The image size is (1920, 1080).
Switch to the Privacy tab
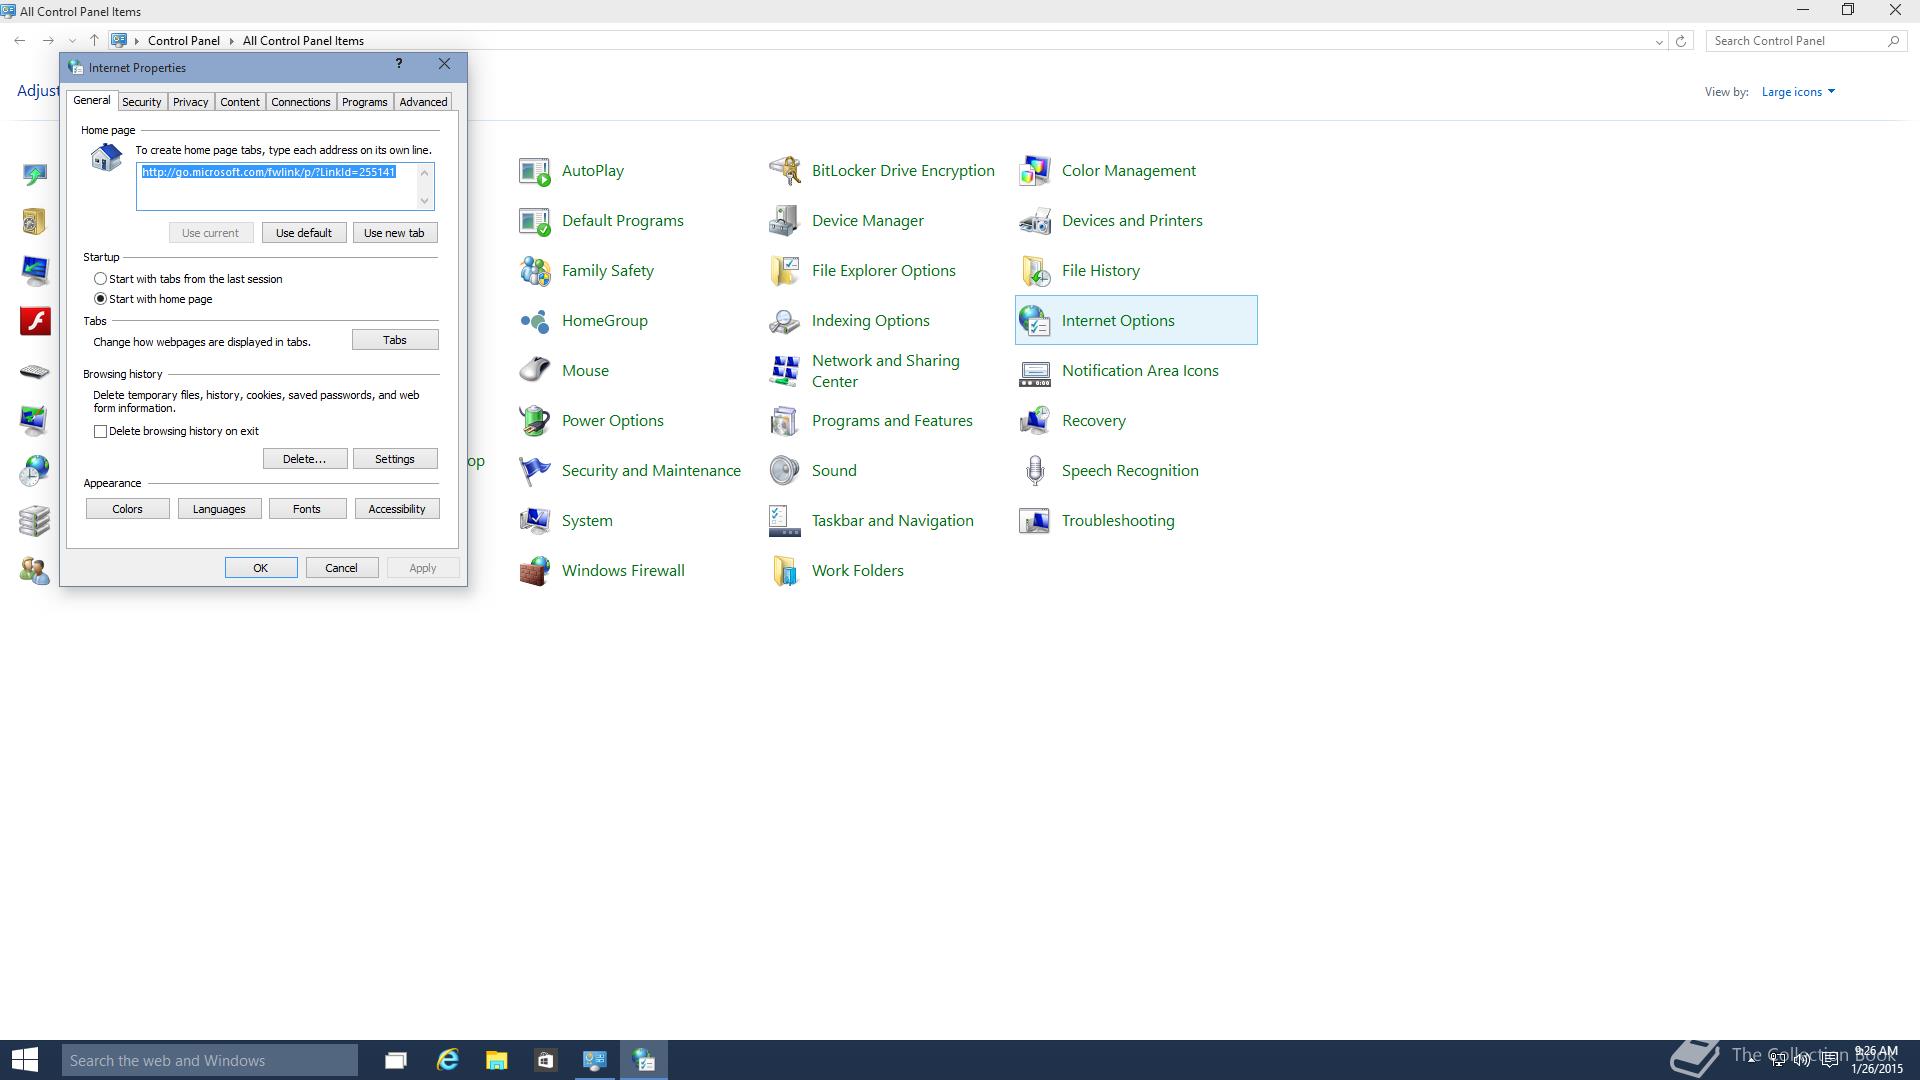pos(190,102)
